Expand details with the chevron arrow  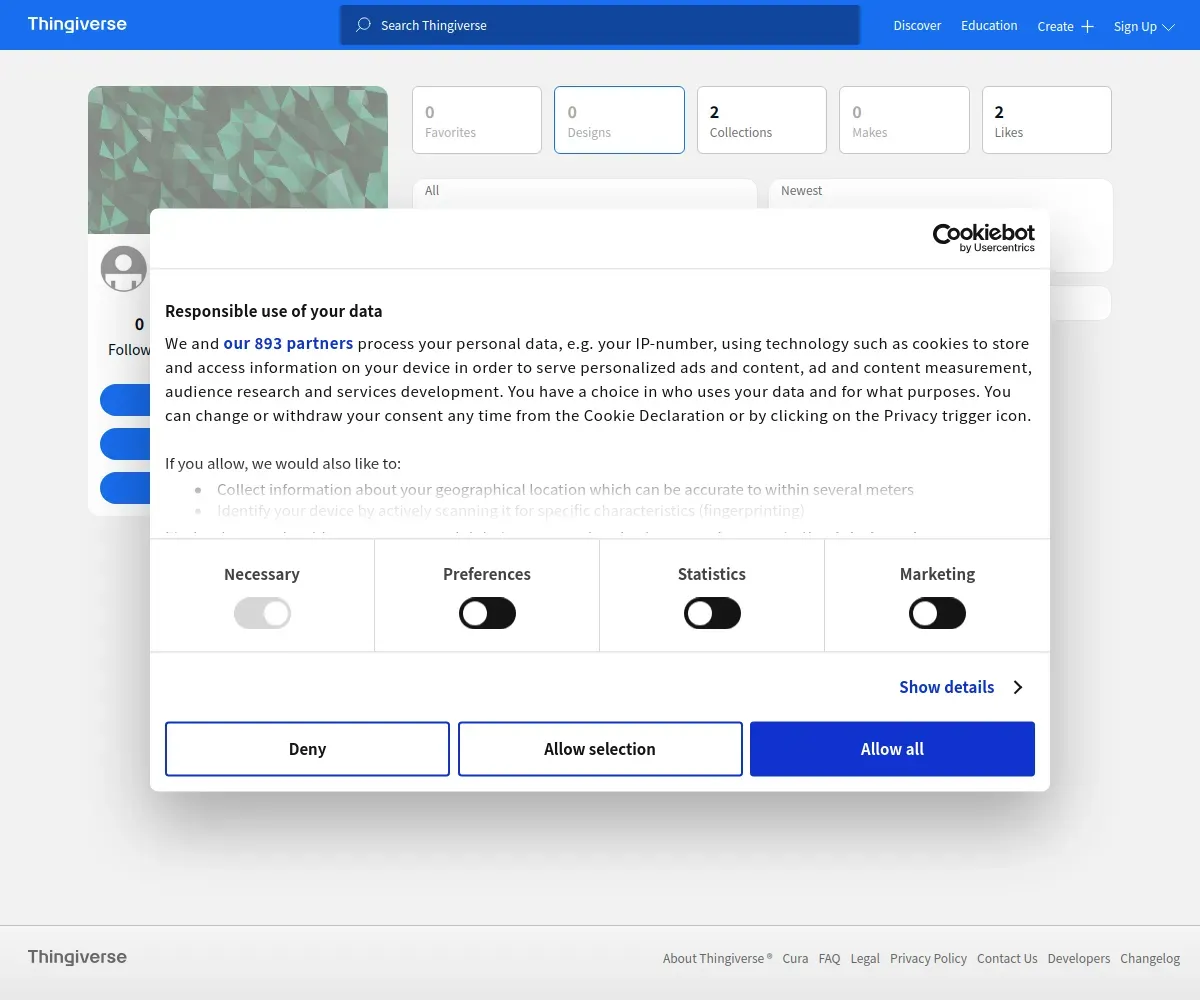(x=1018, y=687)
